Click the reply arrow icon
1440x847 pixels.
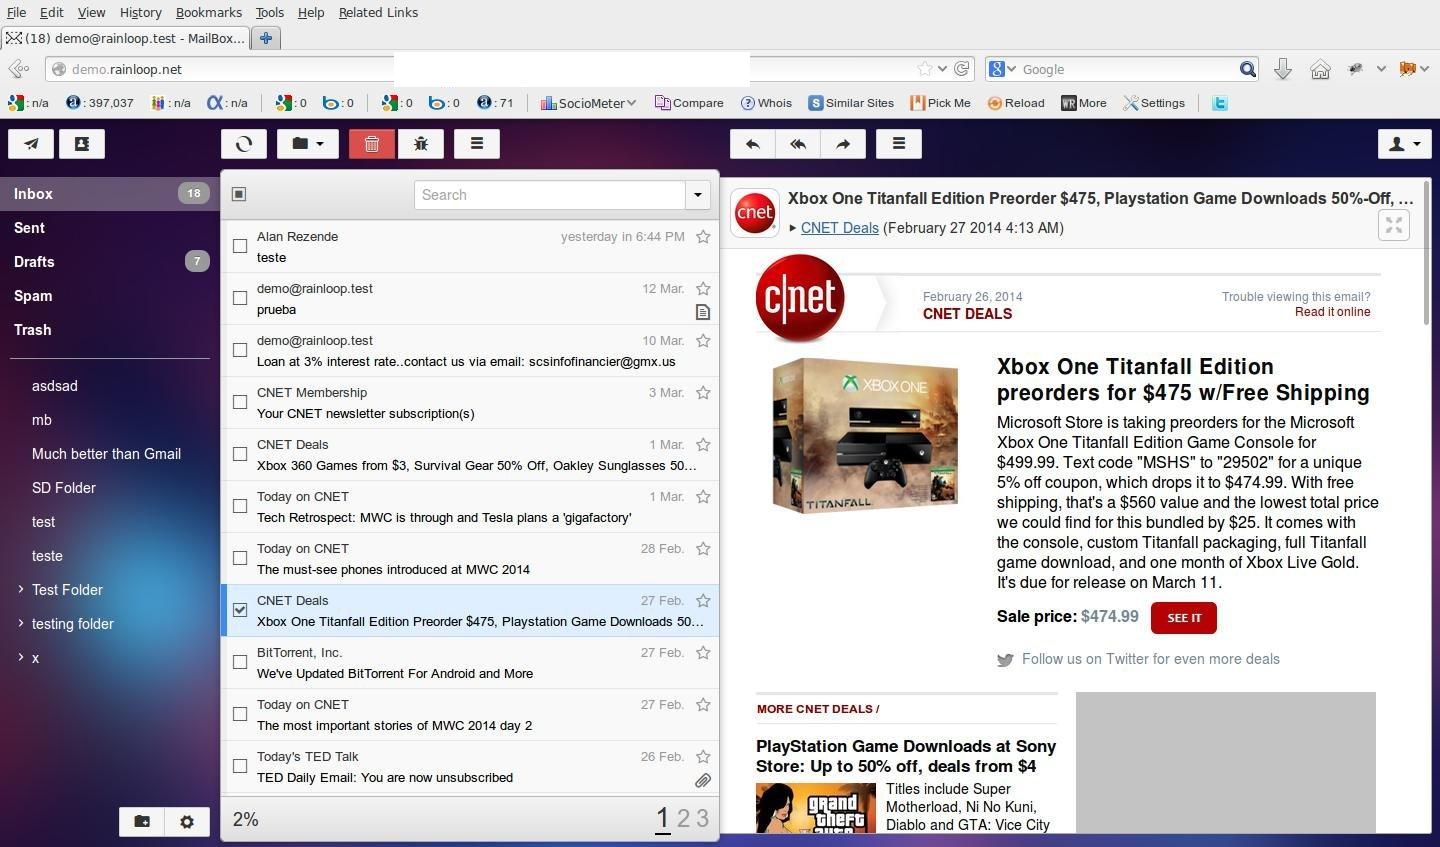pyautogui.click(x=753, y=144)
